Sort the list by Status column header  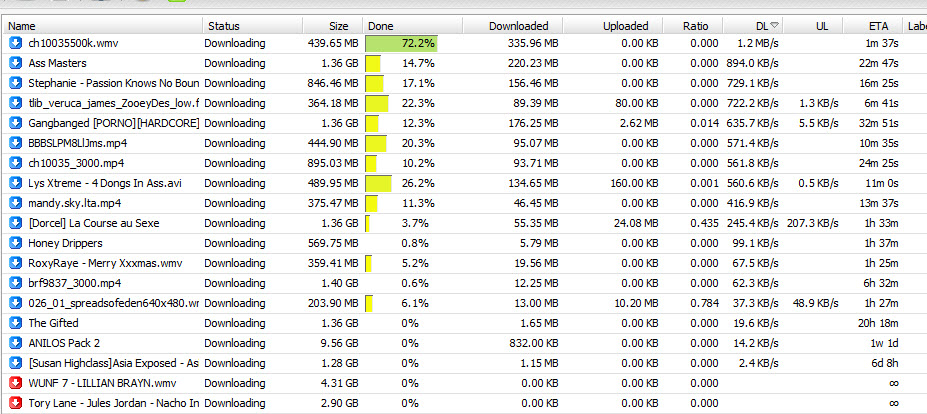(252, 26)
